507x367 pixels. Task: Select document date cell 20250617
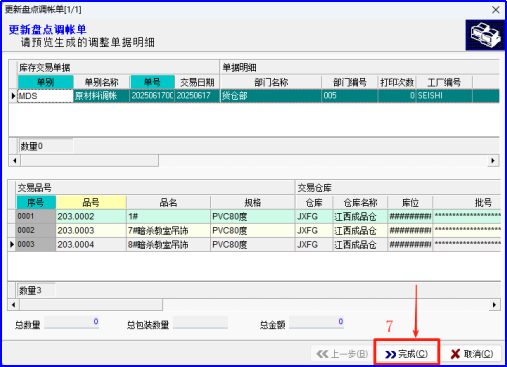tap(197, 96)
